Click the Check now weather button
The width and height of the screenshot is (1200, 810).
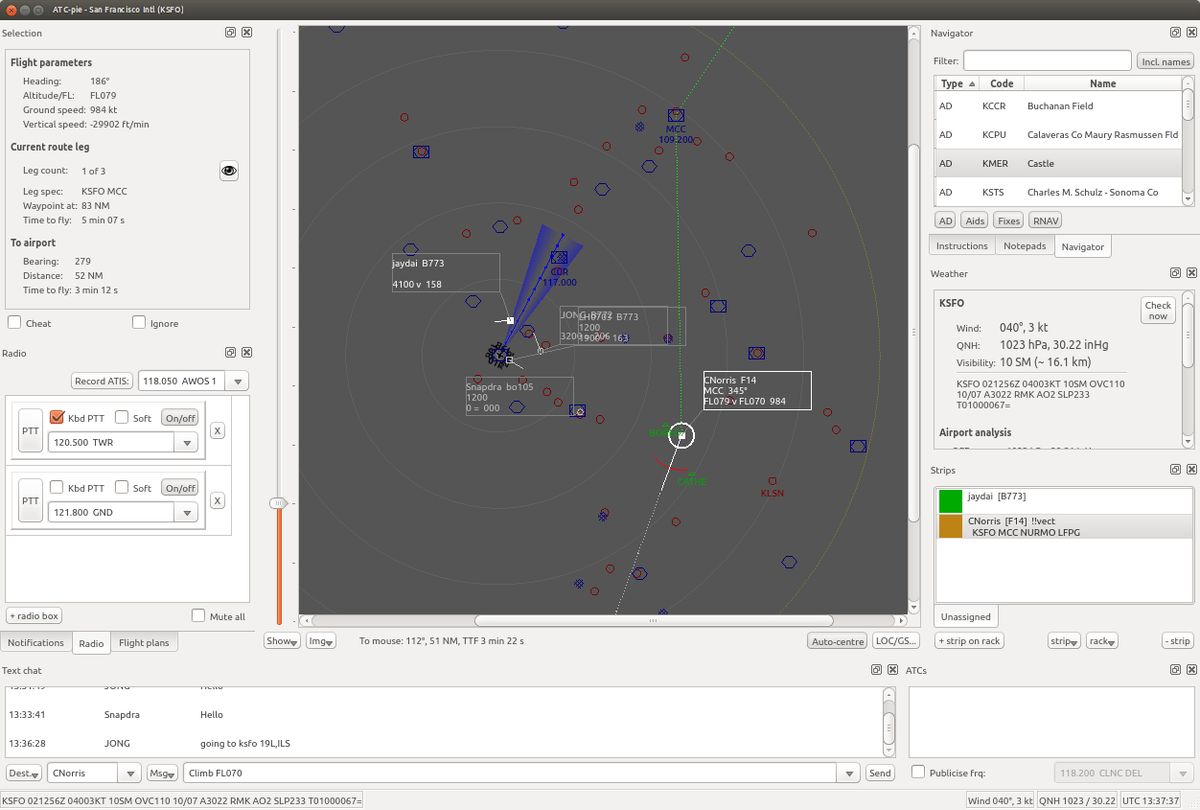1157,310
